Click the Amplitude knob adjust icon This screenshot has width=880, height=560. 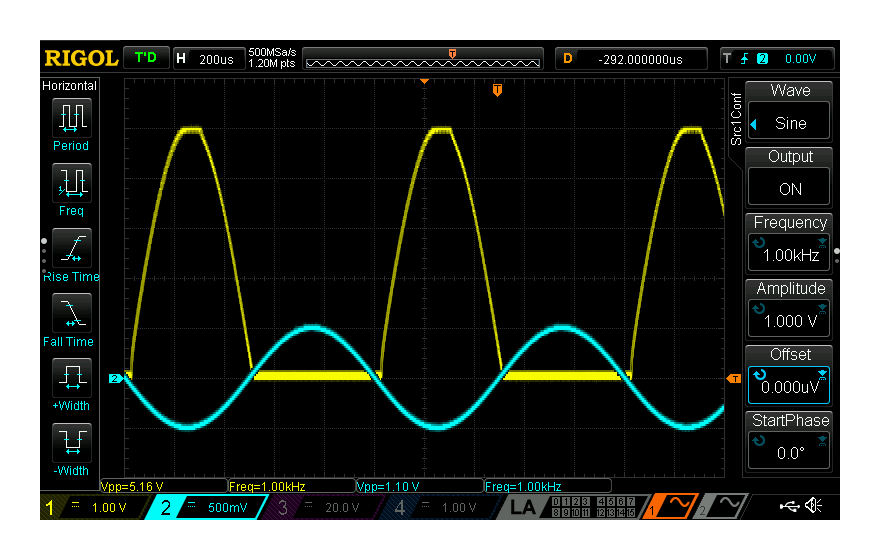click(x=759, y=309)
